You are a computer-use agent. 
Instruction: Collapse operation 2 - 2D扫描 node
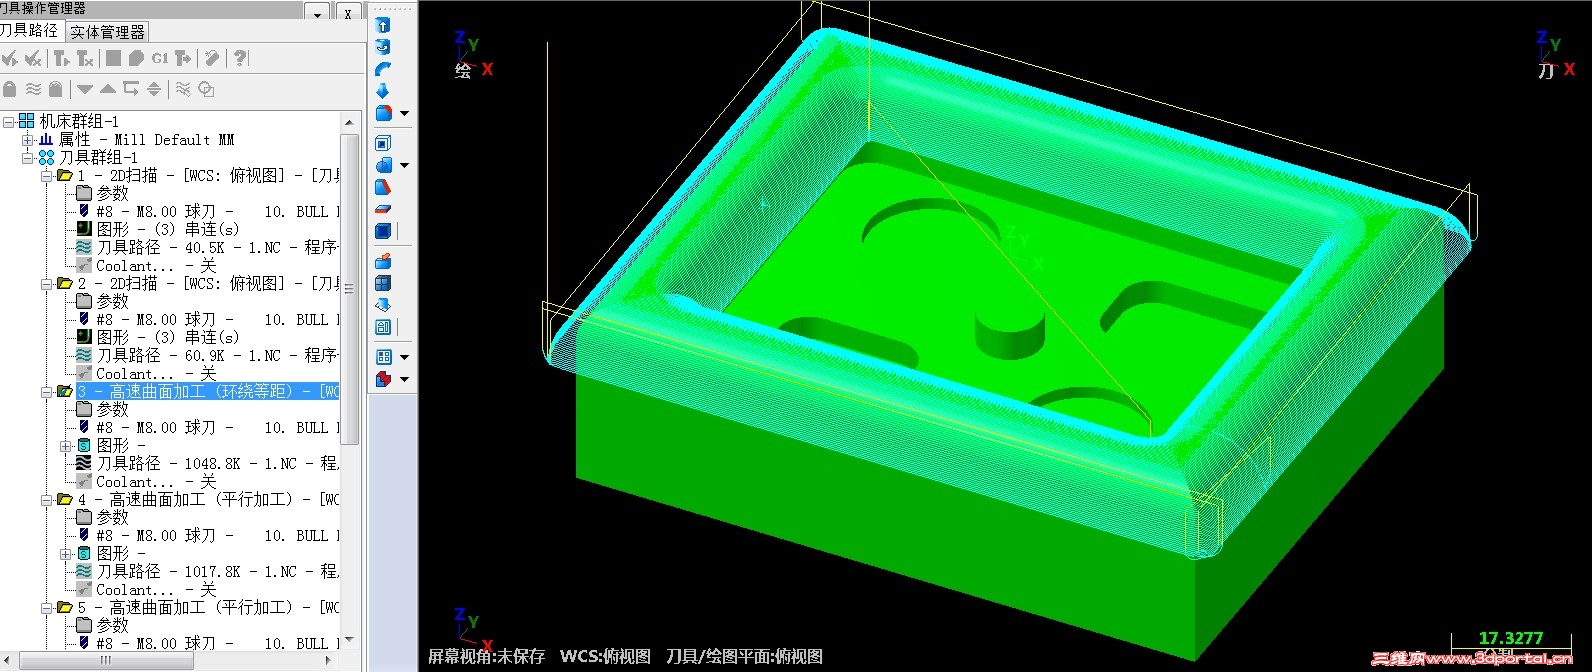46,284
